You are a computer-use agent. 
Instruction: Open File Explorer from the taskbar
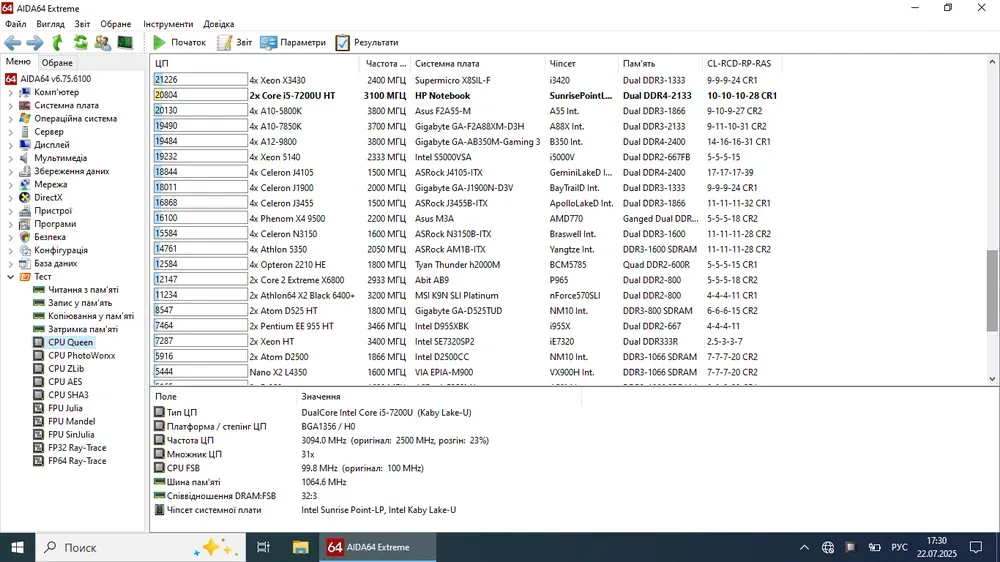300,547
